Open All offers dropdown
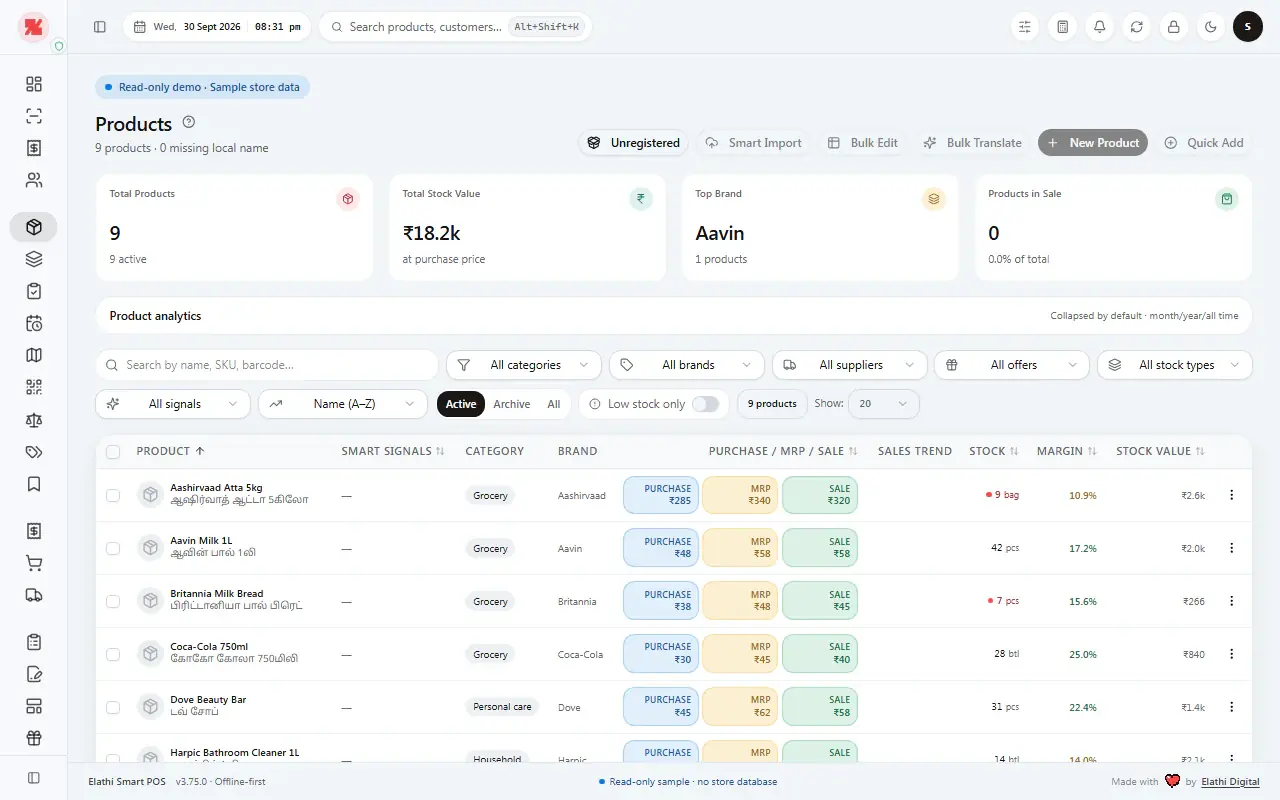 click(1012, 365)
